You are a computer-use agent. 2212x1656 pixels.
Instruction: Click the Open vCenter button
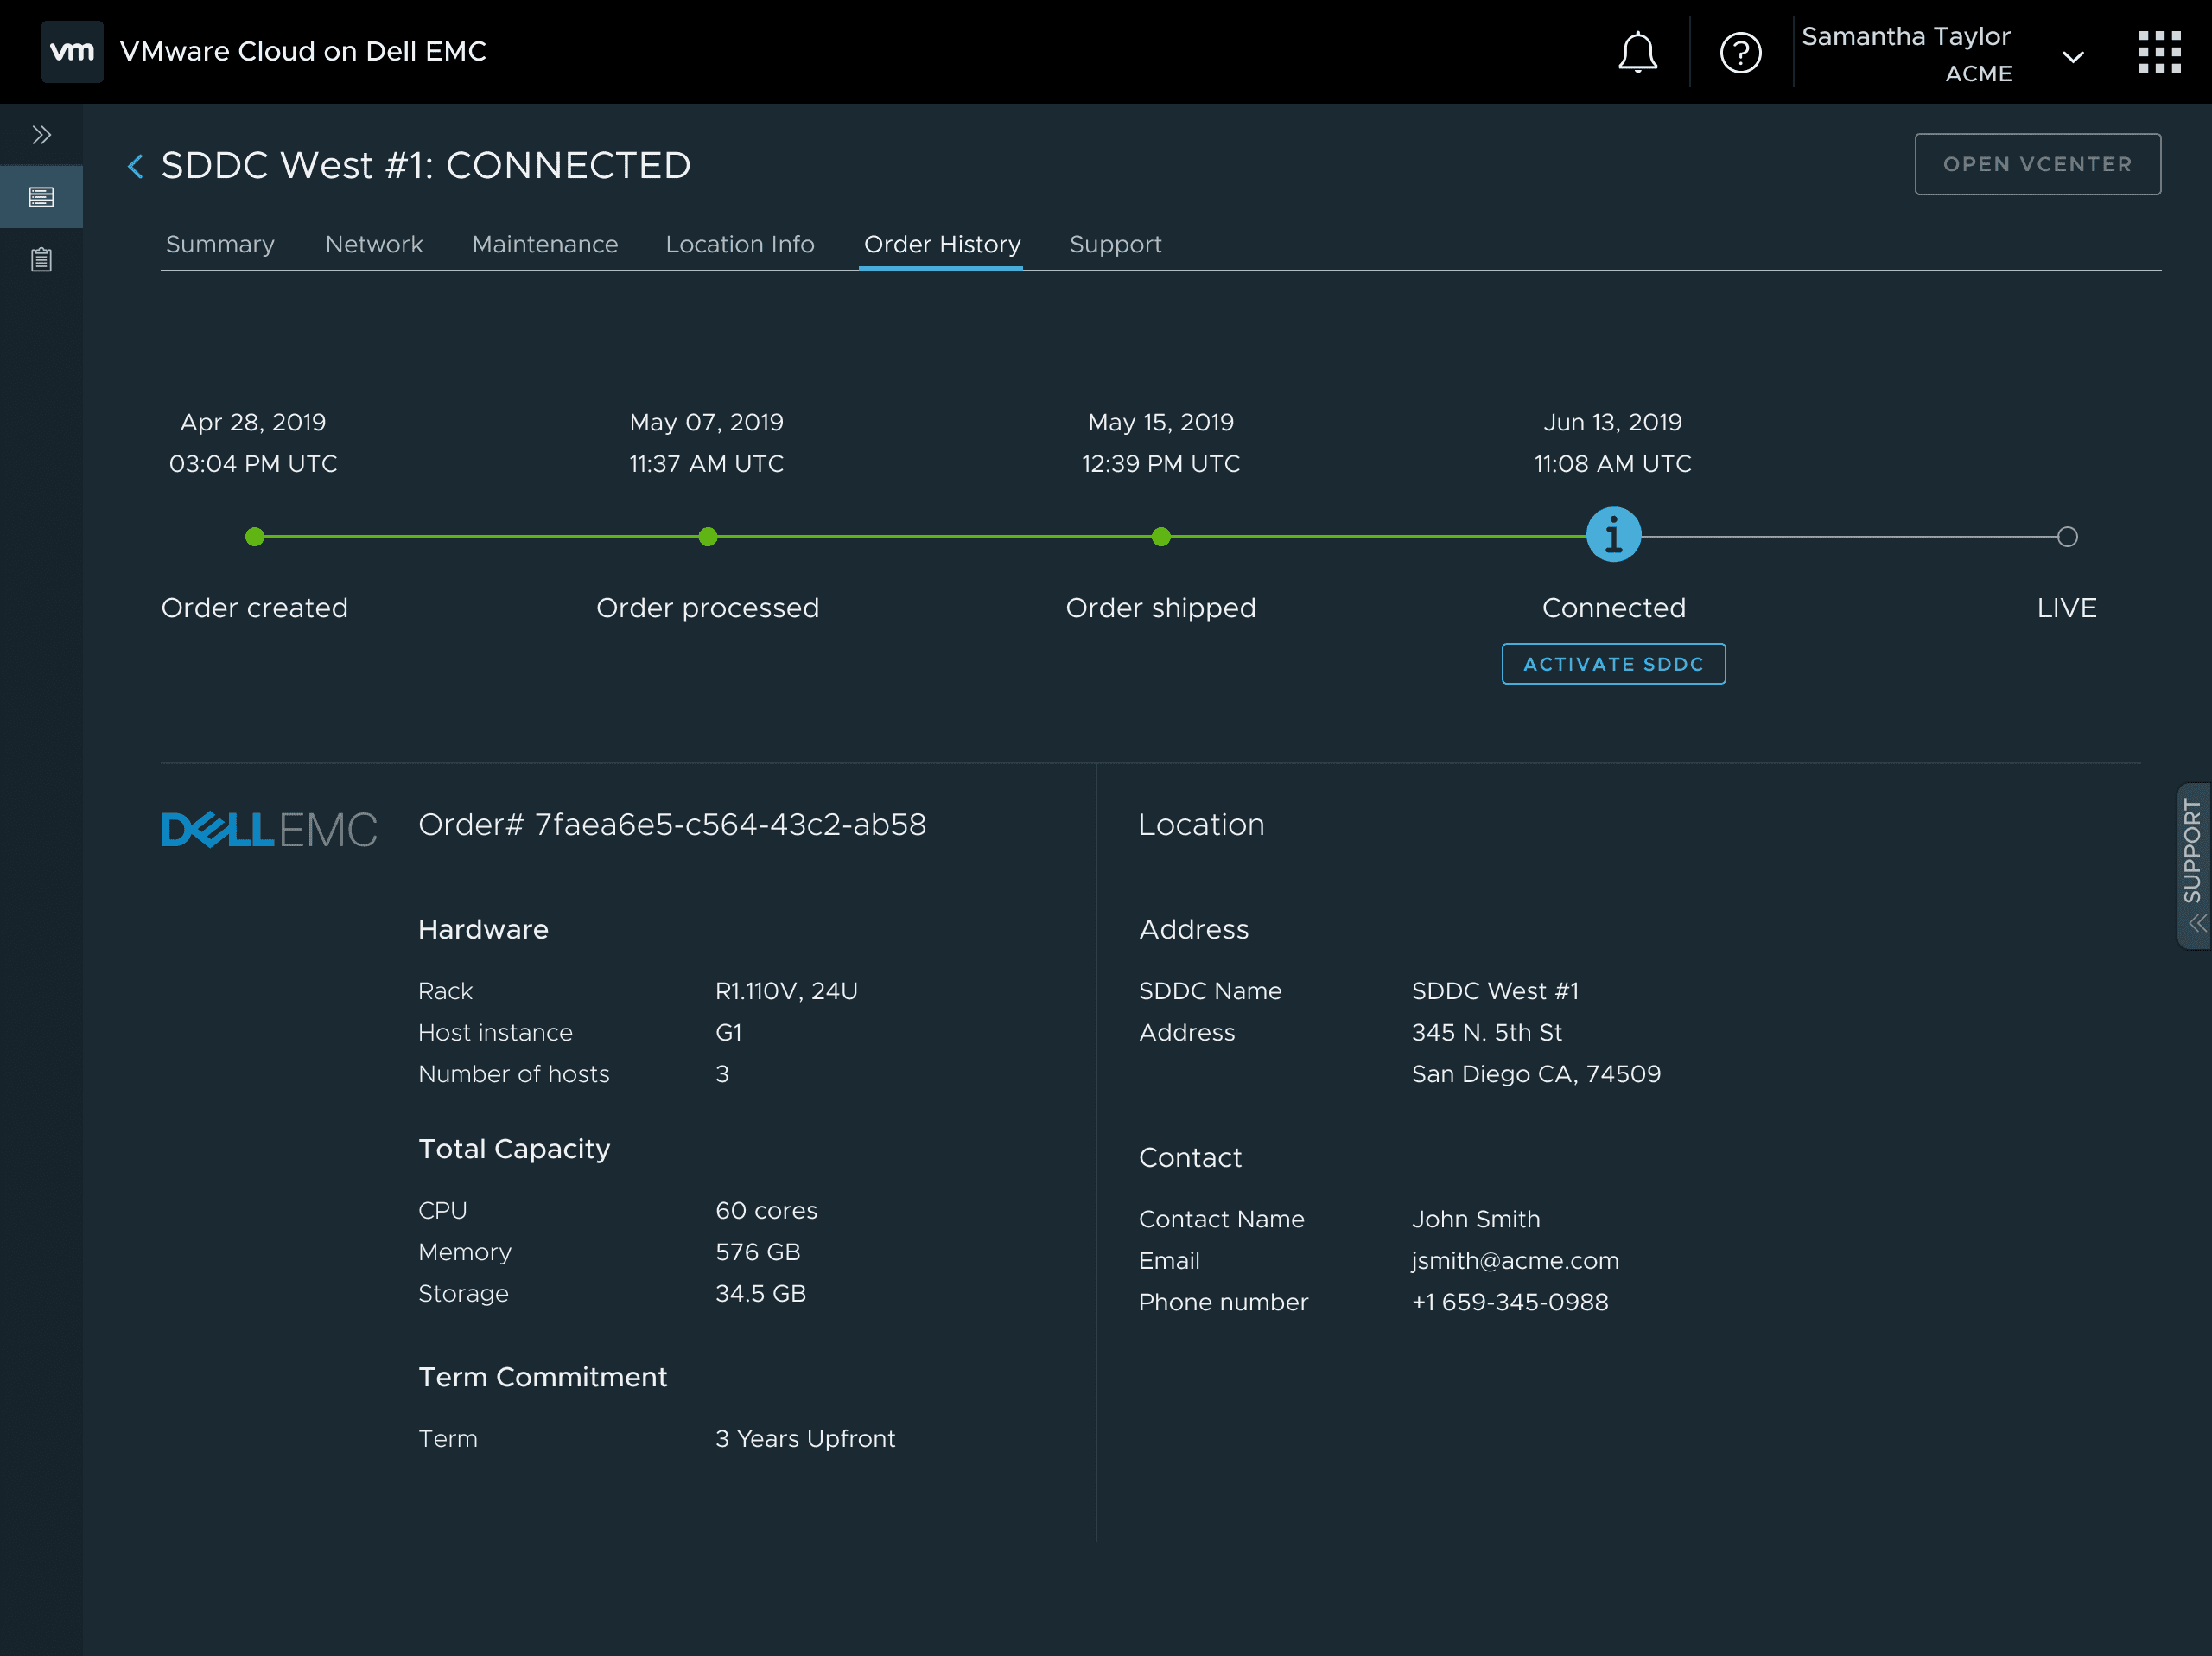click(x=2037, y=164)
